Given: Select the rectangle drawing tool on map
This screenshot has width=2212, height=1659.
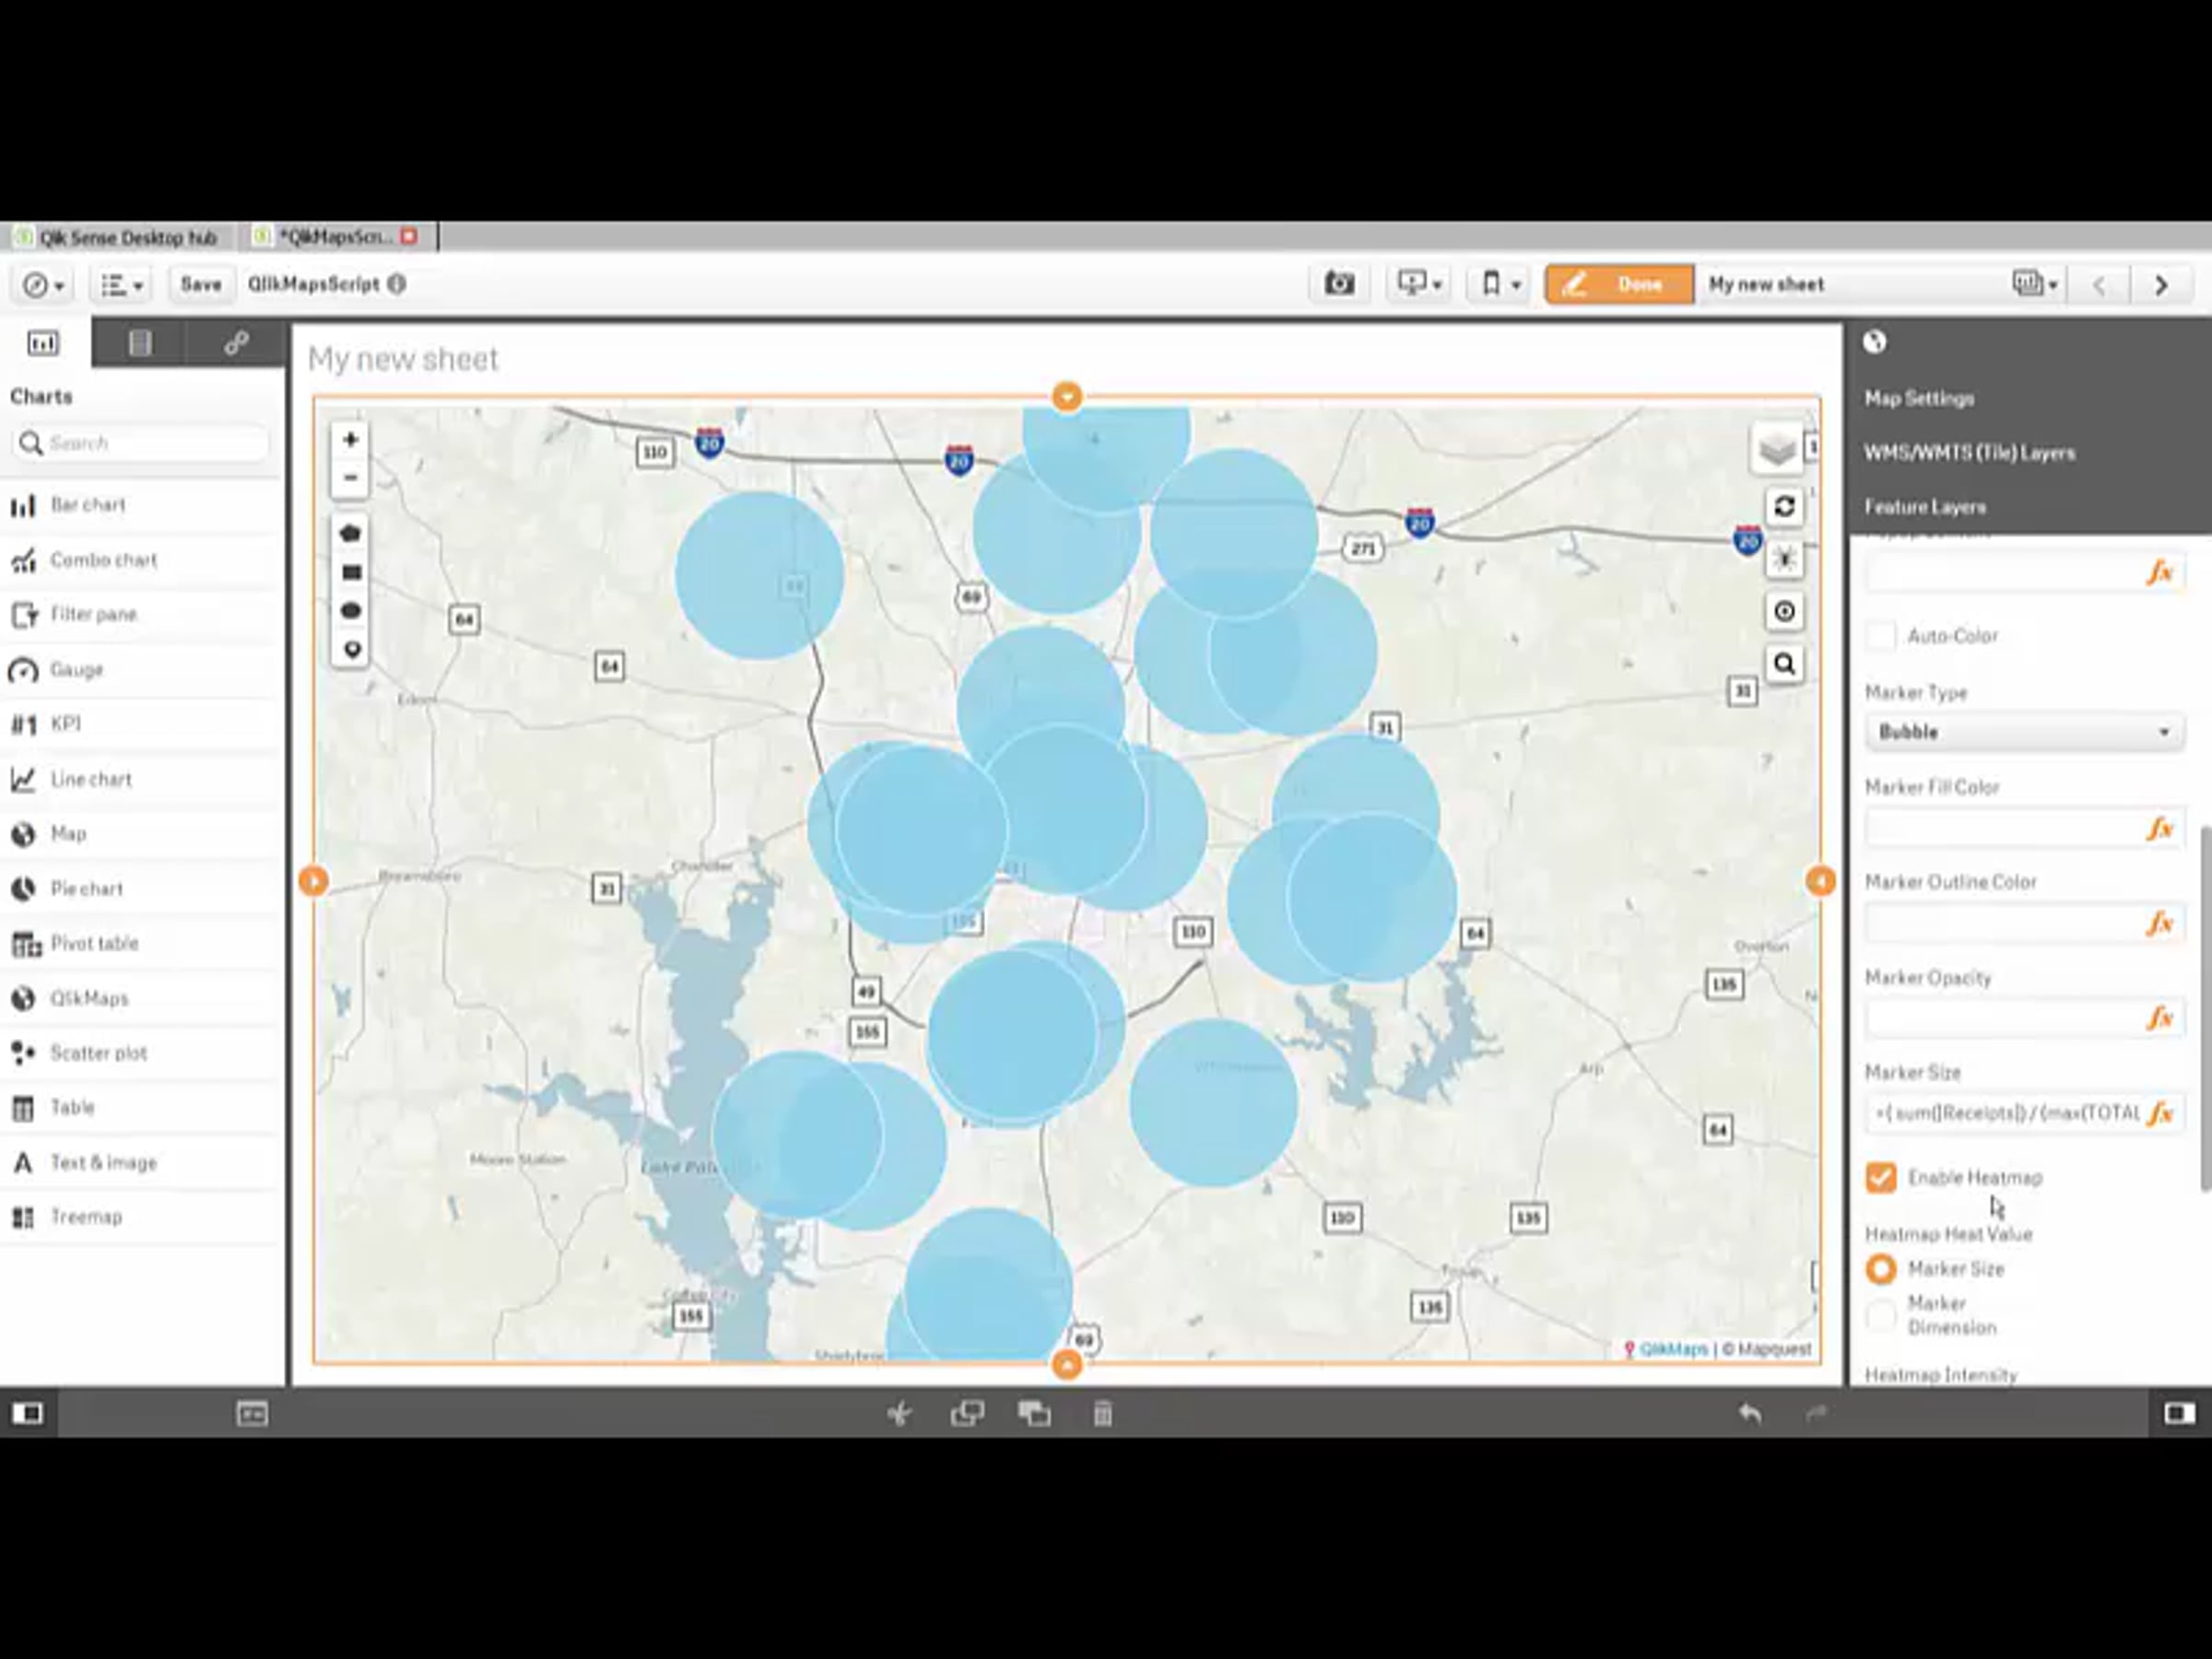Looking at the screenshot, I should click(x=350, y=572).
